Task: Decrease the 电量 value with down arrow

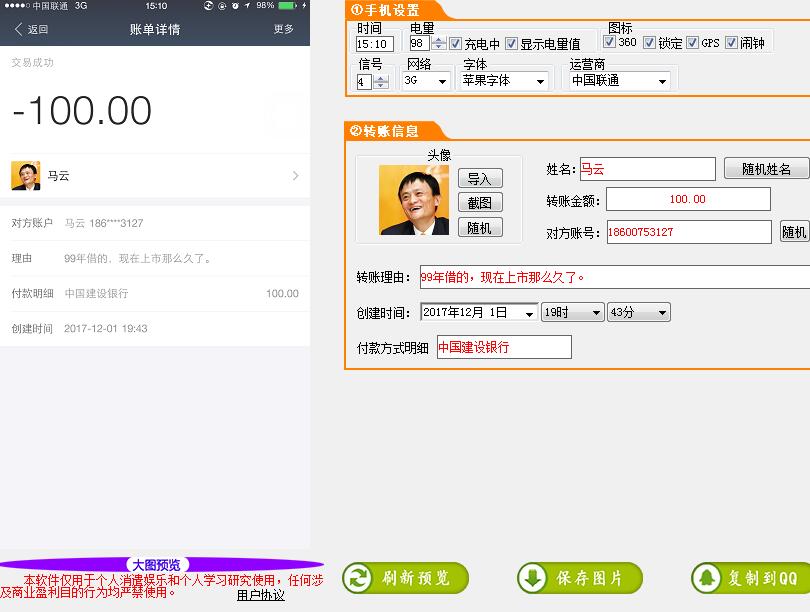Action: point(439,47)
